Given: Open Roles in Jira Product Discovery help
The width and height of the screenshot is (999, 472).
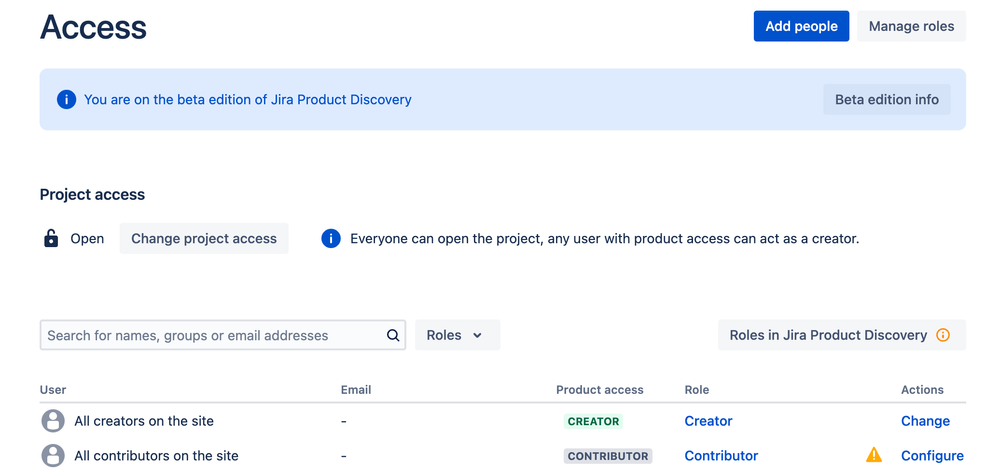Looking at the screenshot, I should coord(842,335).
